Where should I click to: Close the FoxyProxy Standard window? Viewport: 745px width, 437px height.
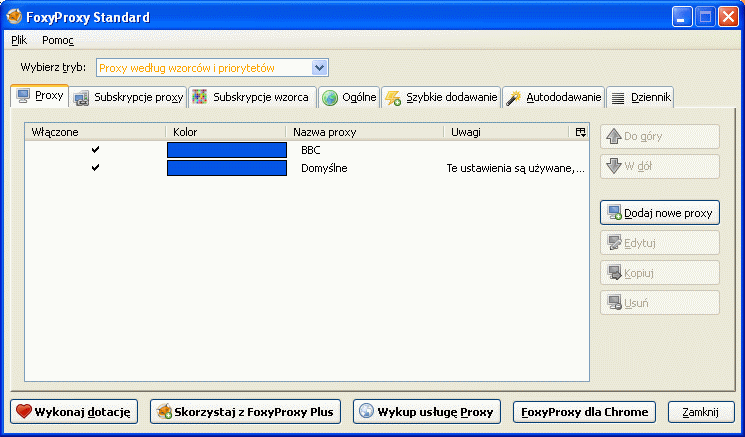click(x=728, y=18)
